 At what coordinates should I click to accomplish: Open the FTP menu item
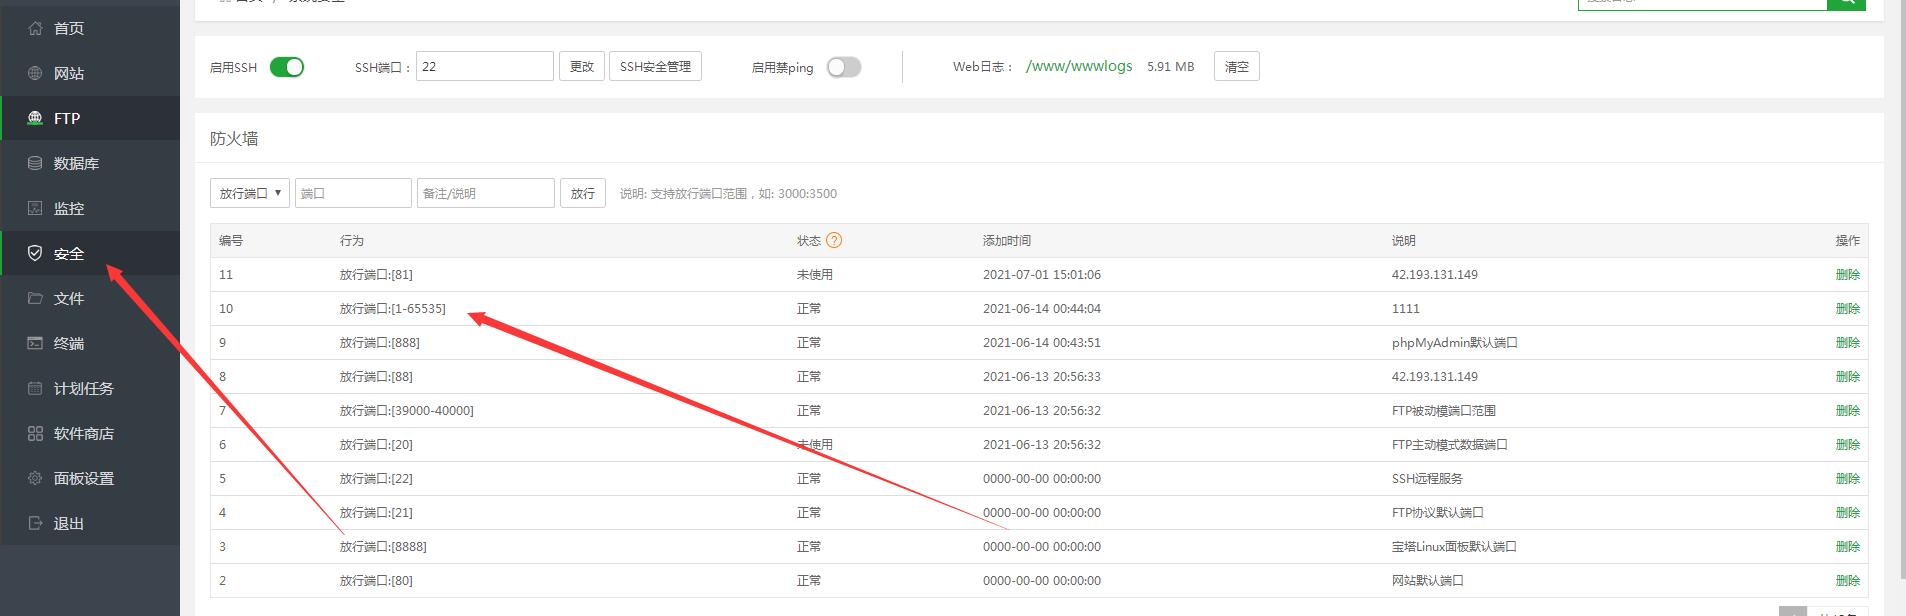(x=67, y=118)
